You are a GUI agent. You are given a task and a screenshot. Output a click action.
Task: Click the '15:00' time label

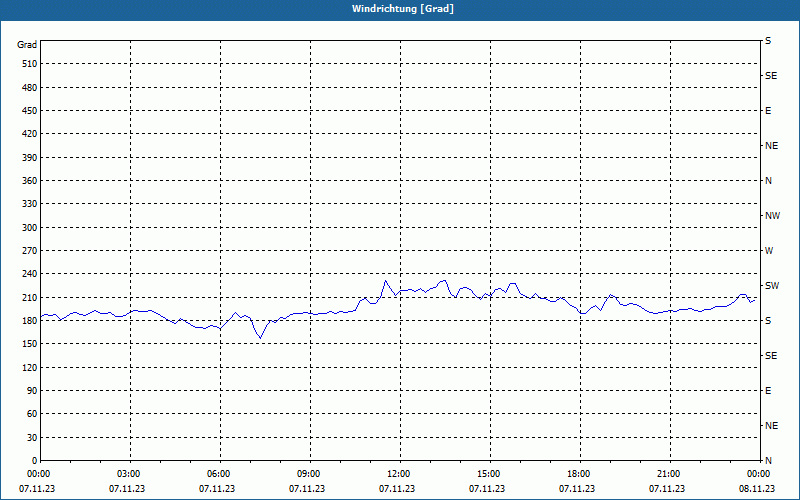(x=490, y=474)
